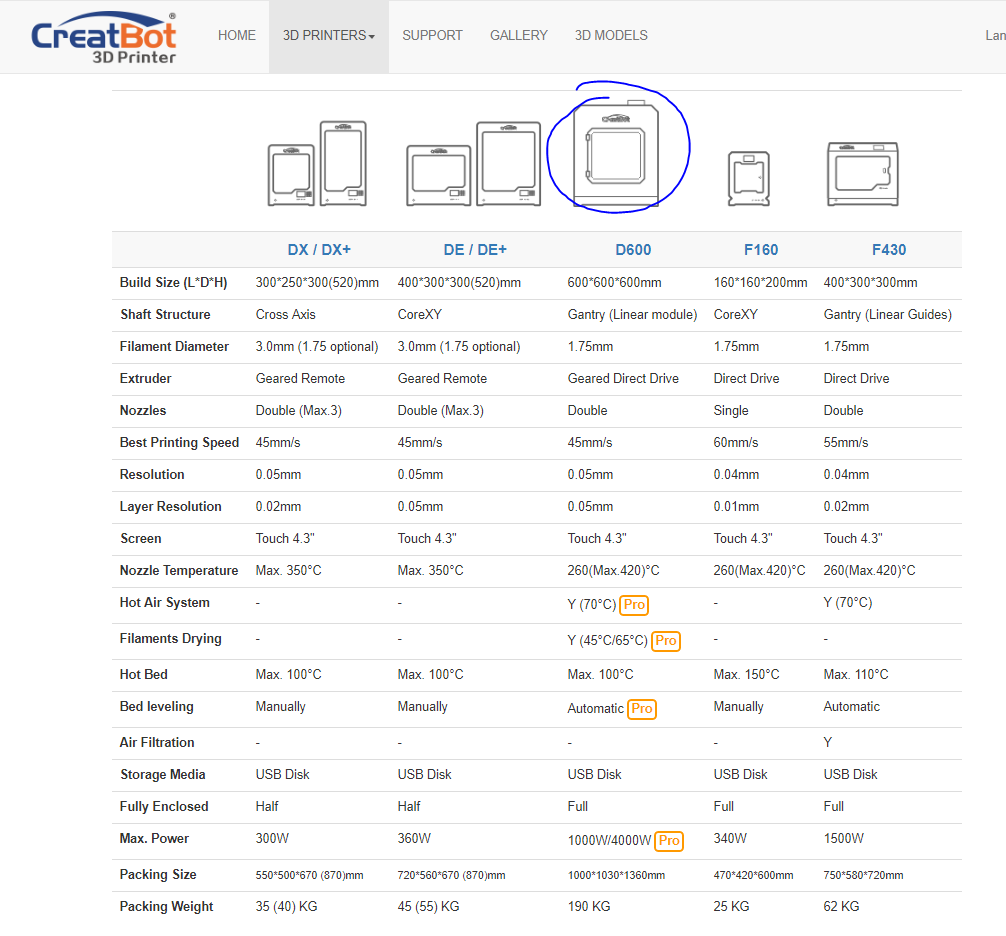Click the F430 printer image
1006x936 pixels.
click(x=861, y=174)
